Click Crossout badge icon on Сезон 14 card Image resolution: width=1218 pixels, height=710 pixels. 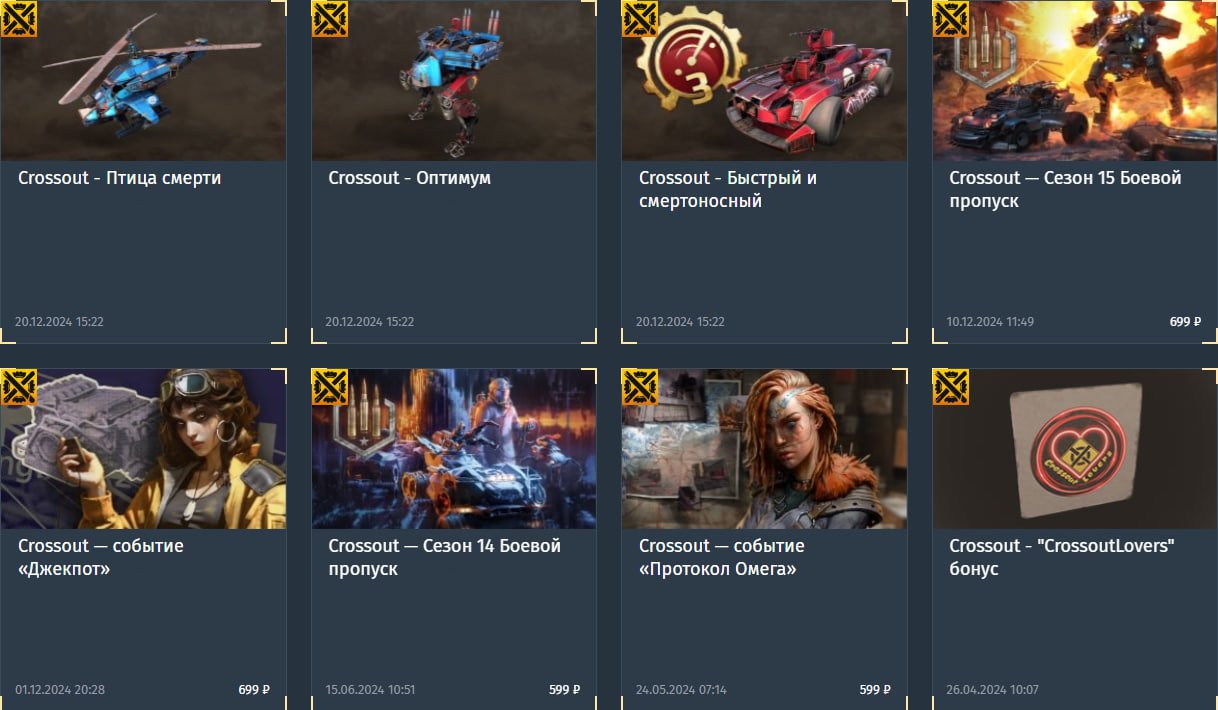pyautogui.click(x=329, y=386)
